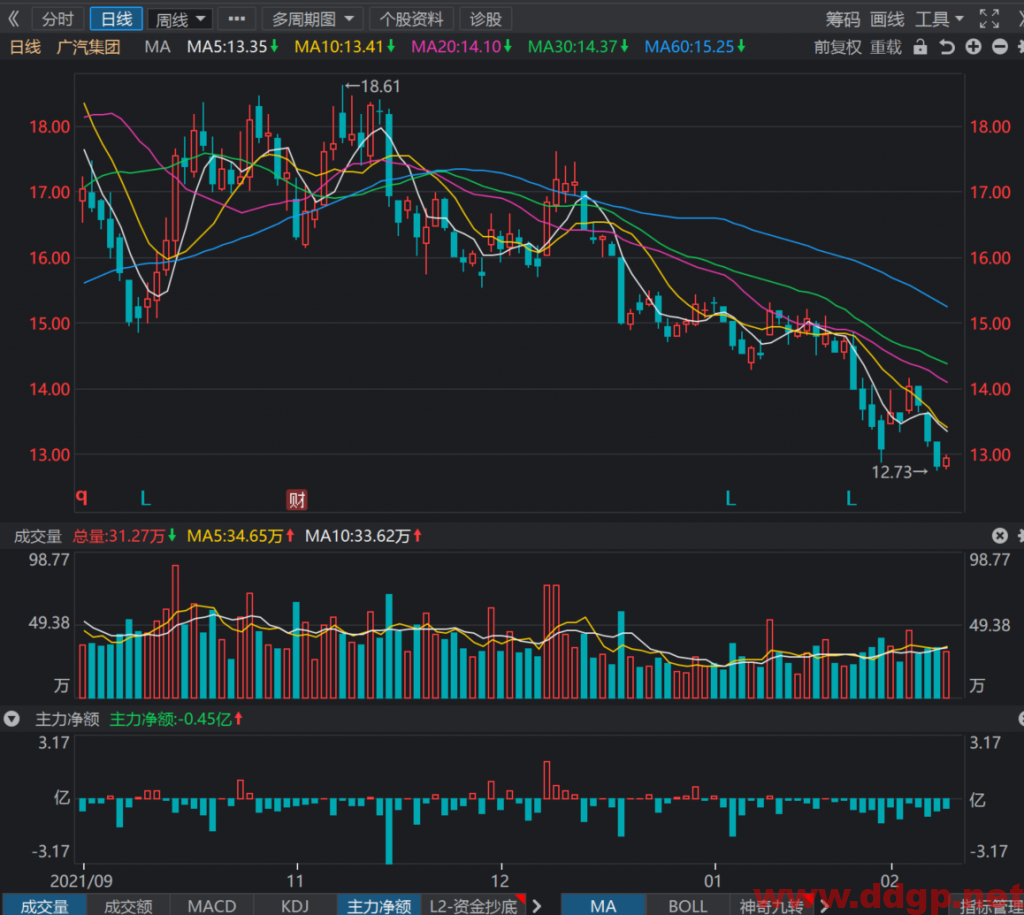This screenshot has width=1024, height=915.
Task: Click the L marker before February
Action: point(852,500)
